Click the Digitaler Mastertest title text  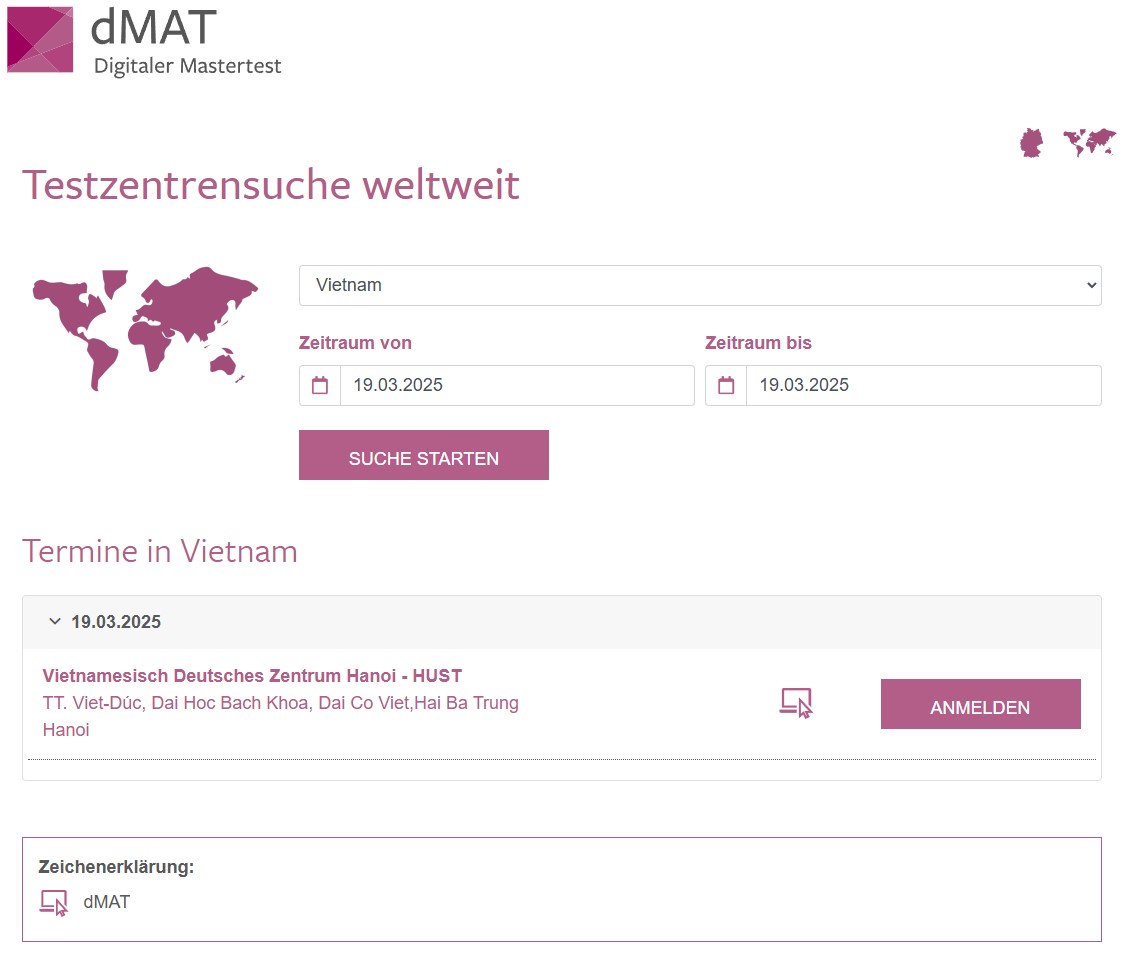click(x=188, y=67)
